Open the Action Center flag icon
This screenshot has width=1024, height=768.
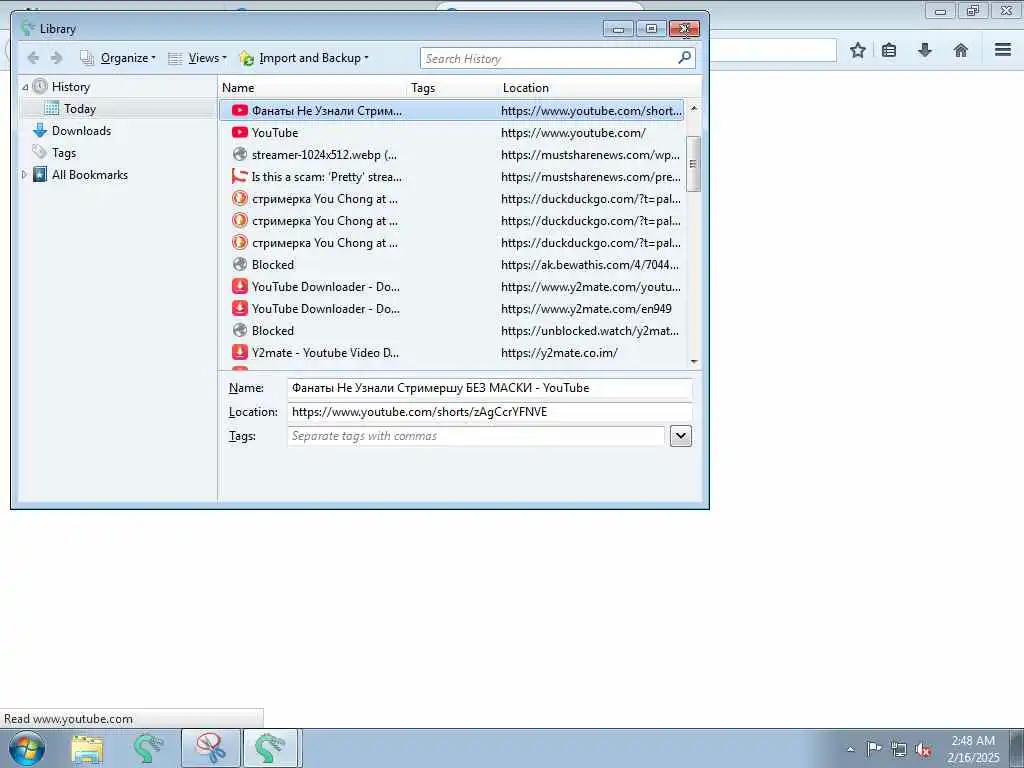point(874,748)
